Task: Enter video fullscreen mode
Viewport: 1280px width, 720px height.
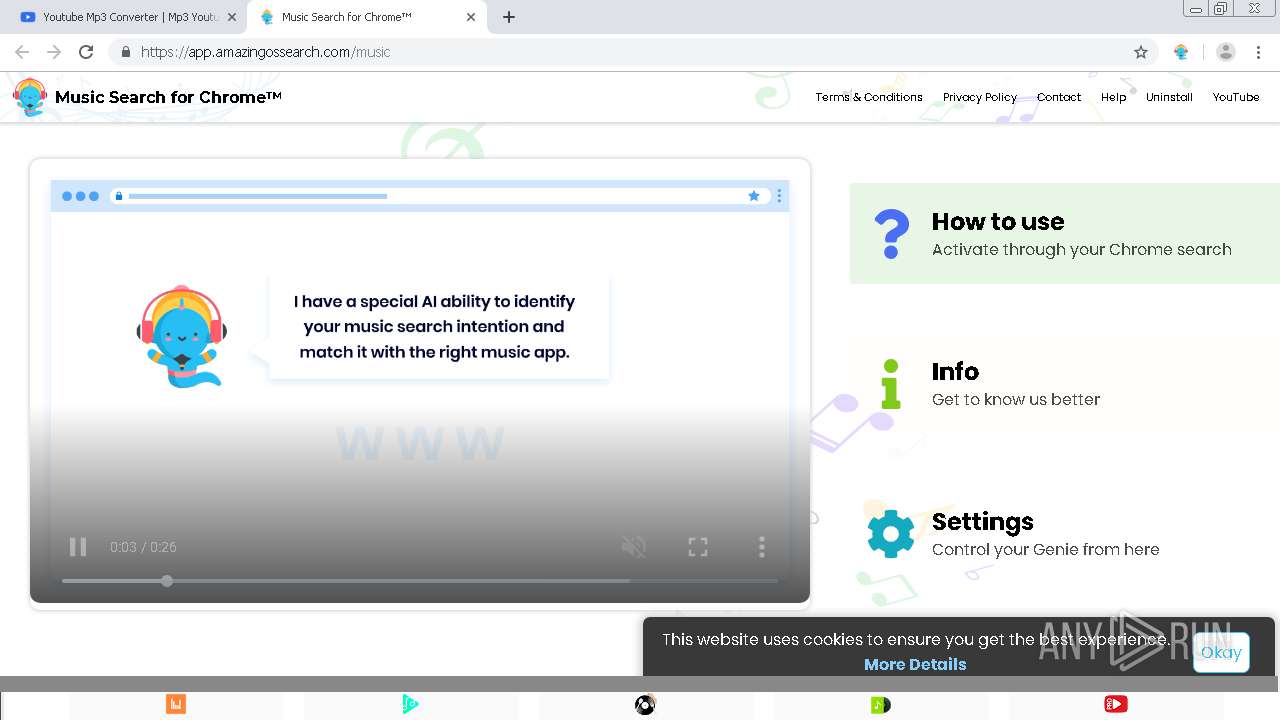Action: [698, 547]
